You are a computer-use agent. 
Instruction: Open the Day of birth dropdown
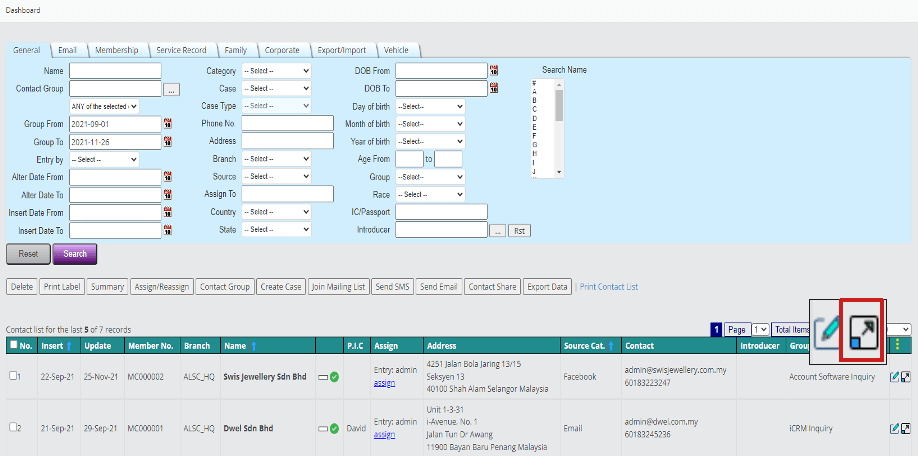pyautogui.click(x=430, y=107)
